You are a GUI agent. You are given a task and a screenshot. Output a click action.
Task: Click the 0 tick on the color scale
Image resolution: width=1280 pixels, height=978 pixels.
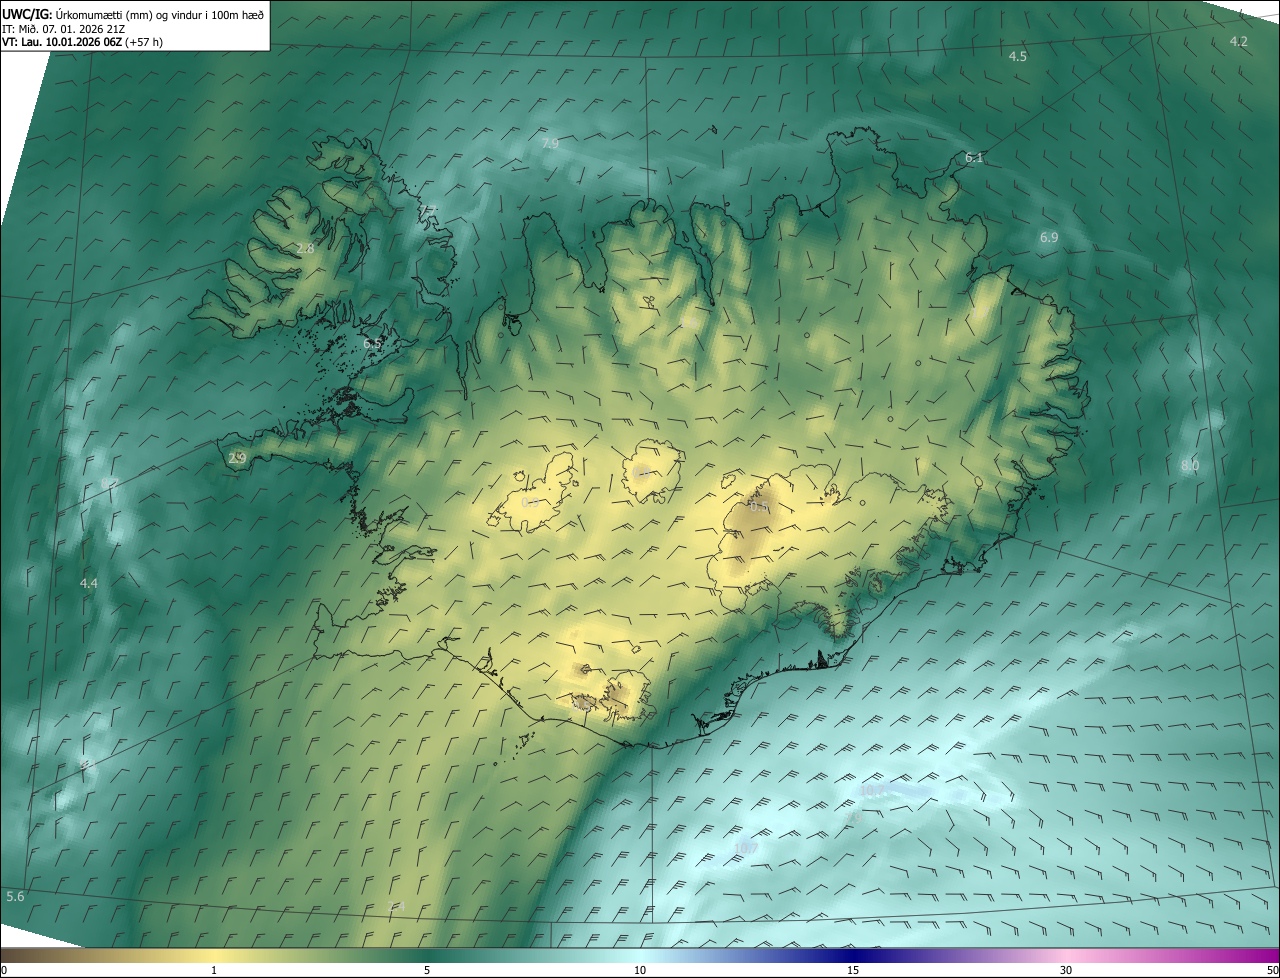(4, 970)
